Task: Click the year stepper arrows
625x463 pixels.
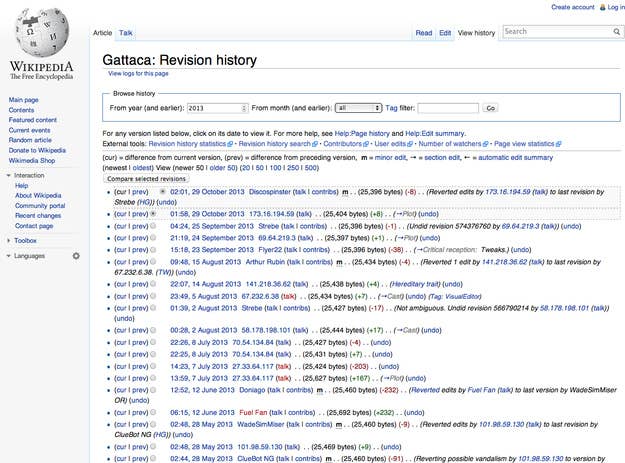Action: click(x=244, y=108)
